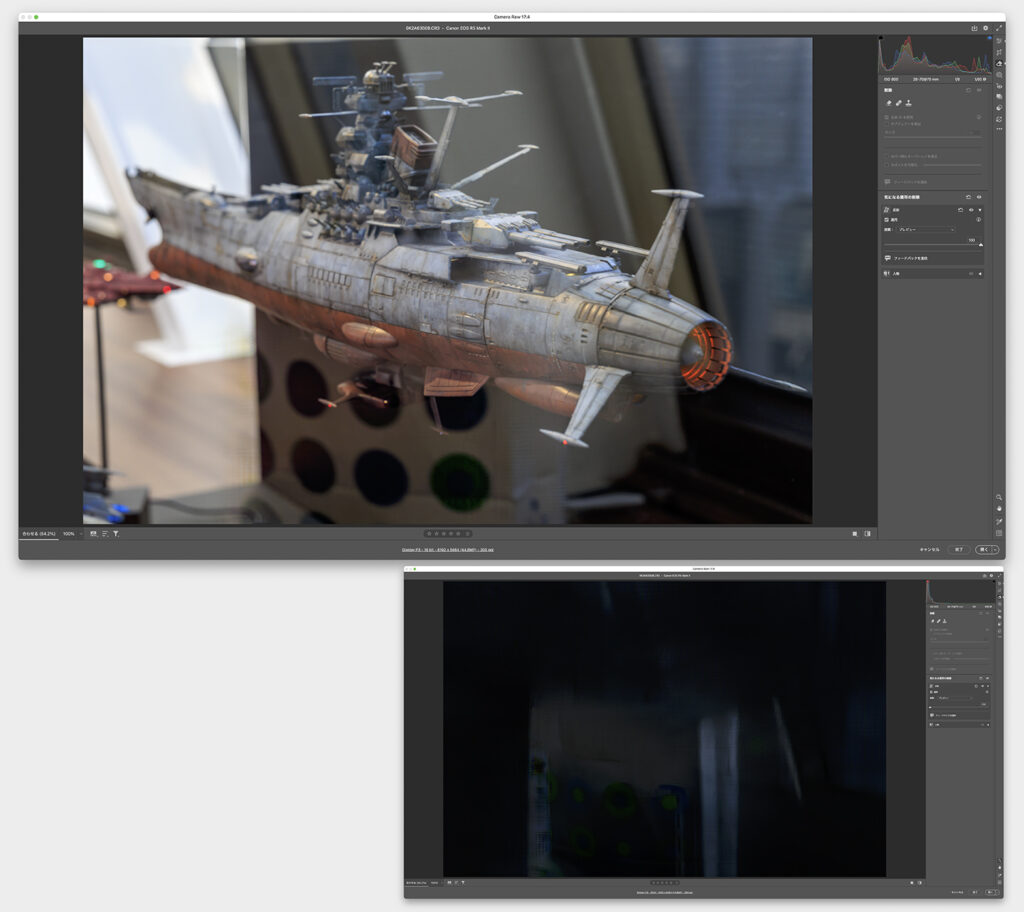Reset the 削除 panel settings
Screen dimensions: 1024x912
coord(968,90)
